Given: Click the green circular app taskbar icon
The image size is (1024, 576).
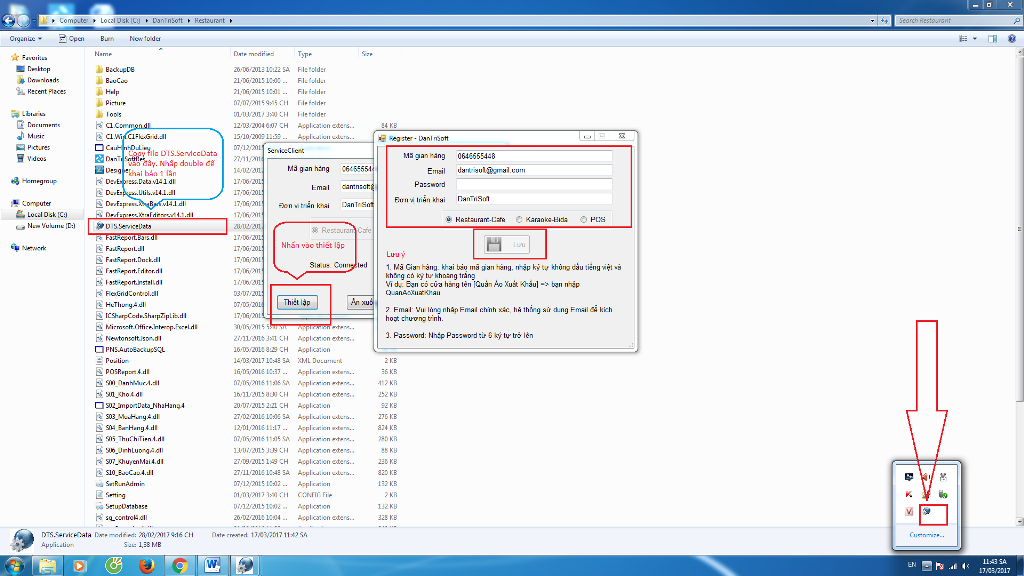Looking at the screenshot, I should (x=114, y=566).
